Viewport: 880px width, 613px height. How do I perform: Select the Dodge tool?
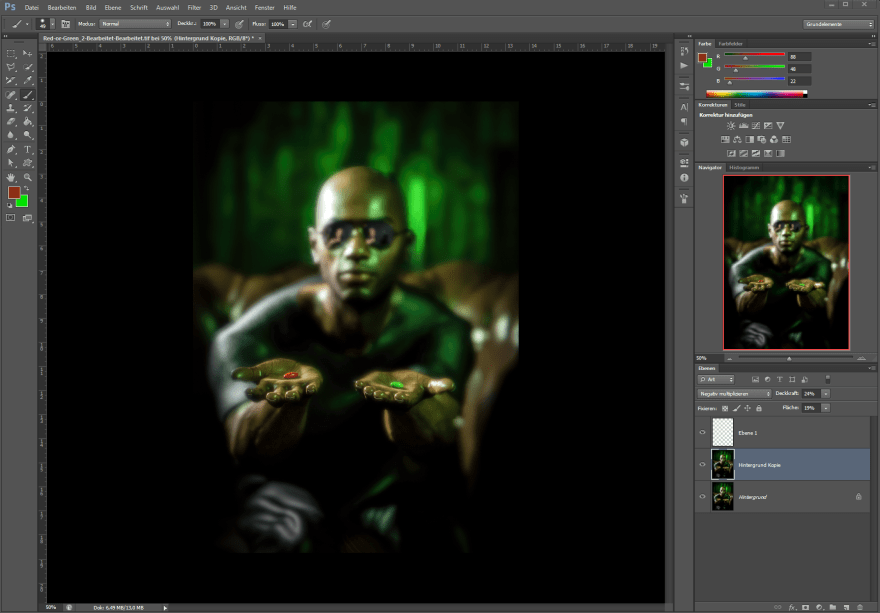click(x=28, y=135)
